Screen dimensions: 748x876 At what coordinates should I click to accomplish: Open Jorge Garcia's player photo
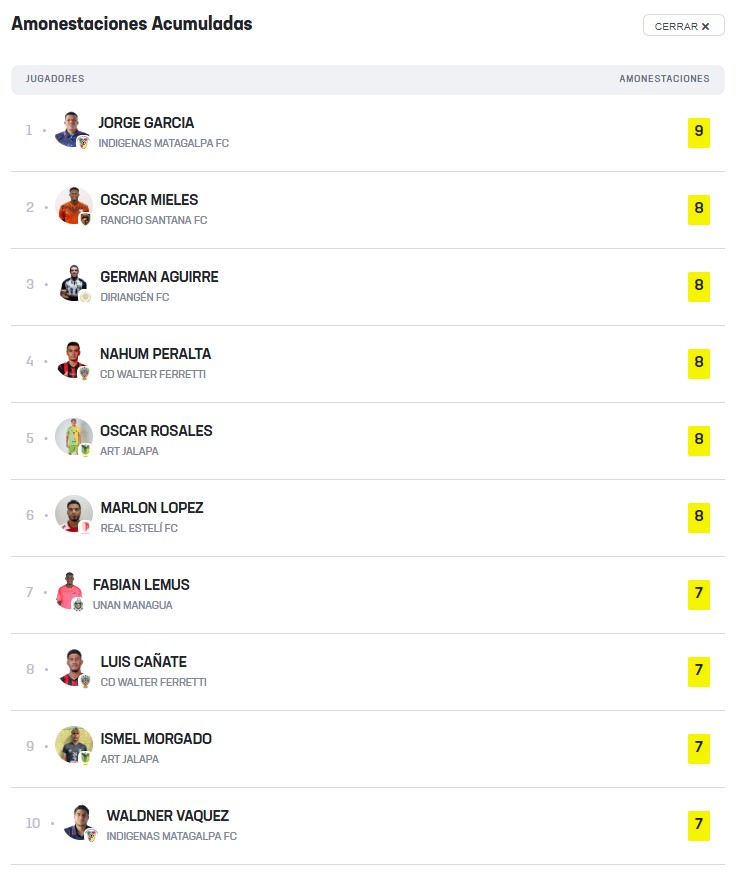[73, 130]
